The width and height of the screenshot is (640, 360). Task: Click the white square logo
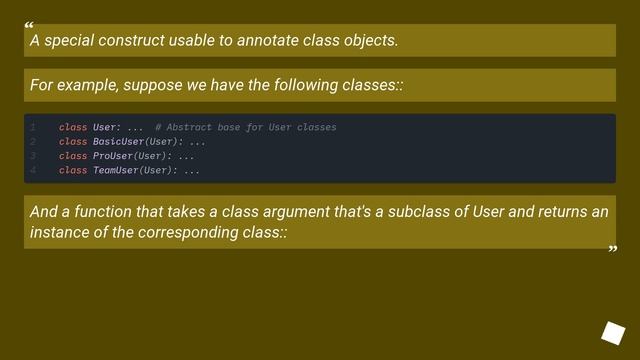[613, 333]
